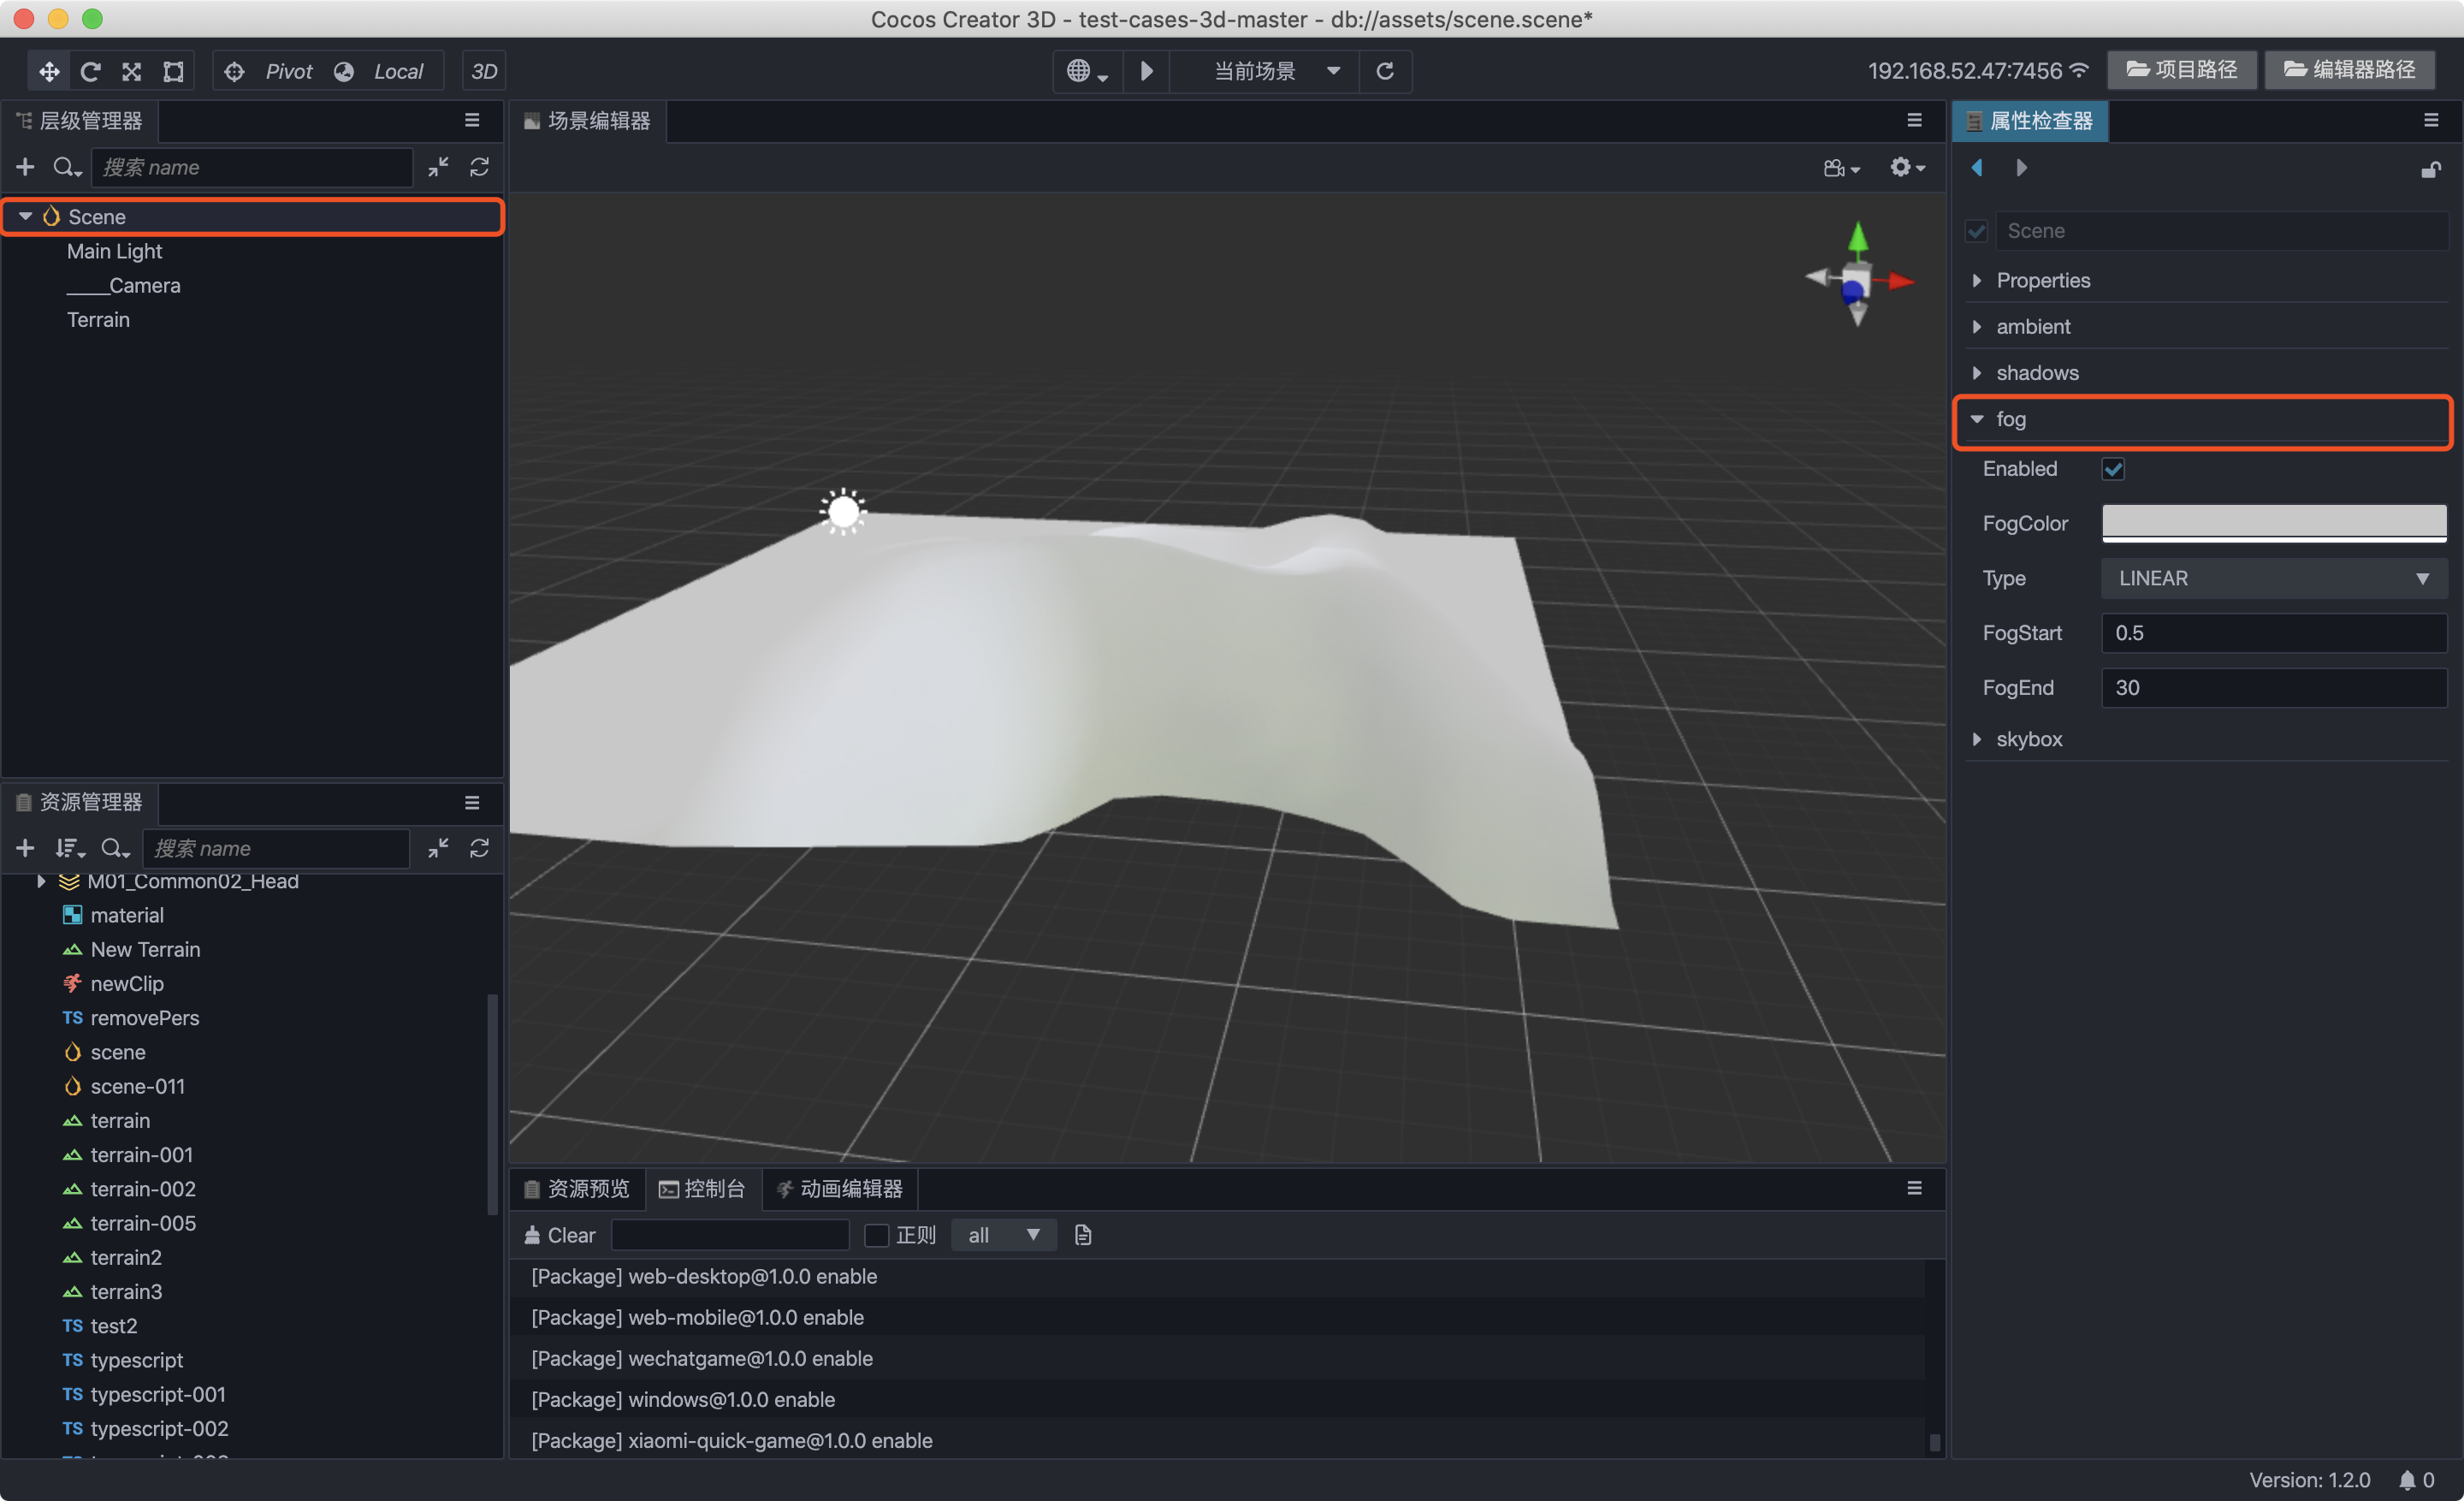Screen dimensions: 2464x1501
Task: Expand the M01_Common02_Head asset
Action: [x=41, y=881]
